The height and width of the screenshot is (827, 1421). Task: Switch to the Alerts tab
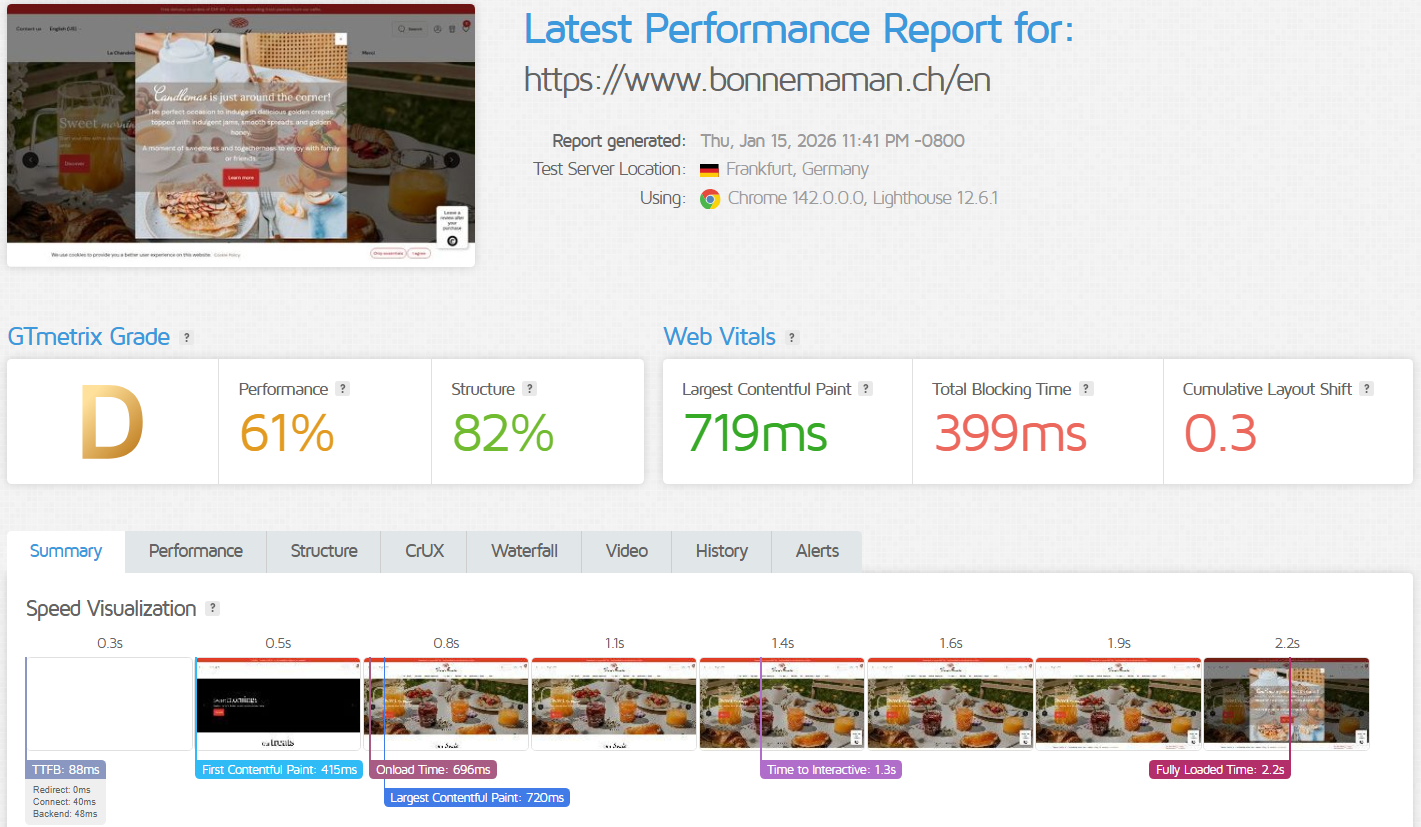click(818, 551)
